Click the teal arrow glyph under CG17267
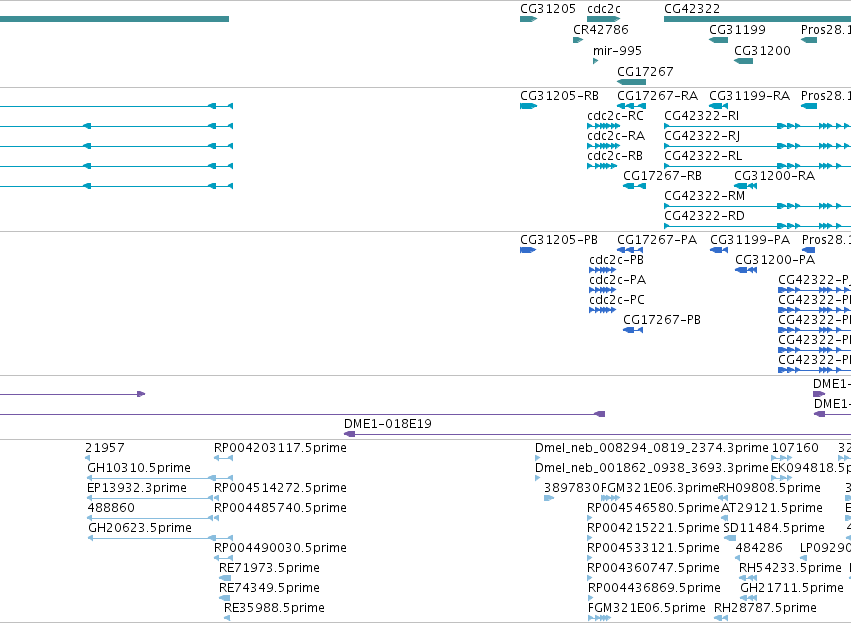851x623 pixels. coord(631,82)
